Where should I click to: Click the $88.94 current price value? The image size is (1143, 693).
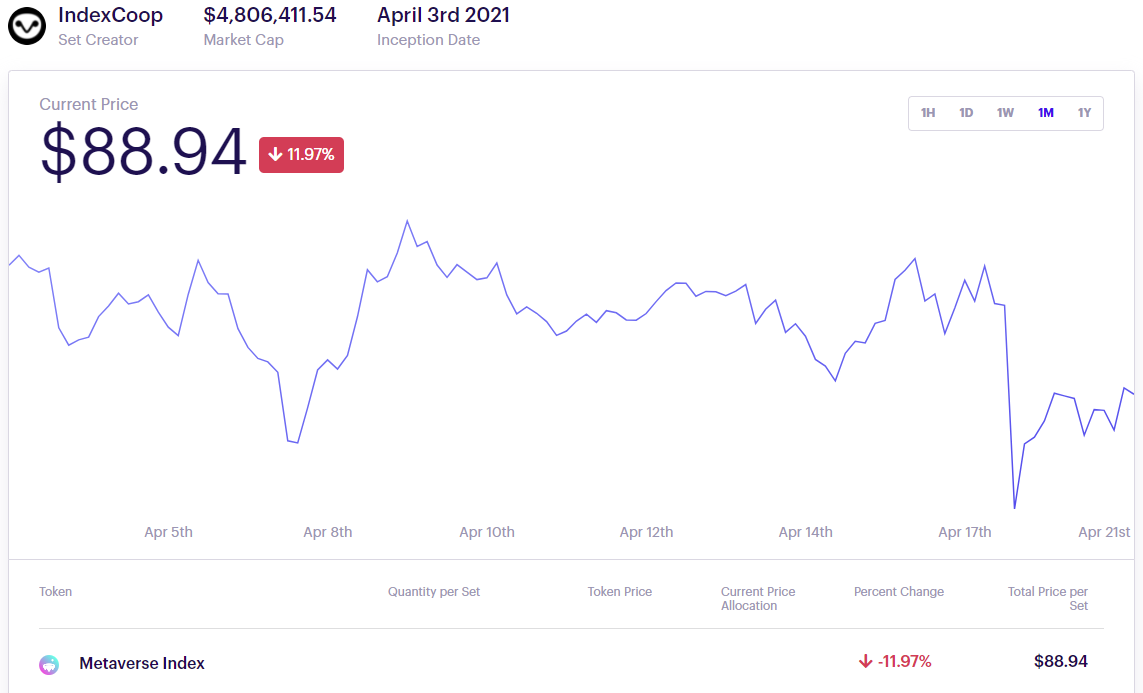click(143, 153)
